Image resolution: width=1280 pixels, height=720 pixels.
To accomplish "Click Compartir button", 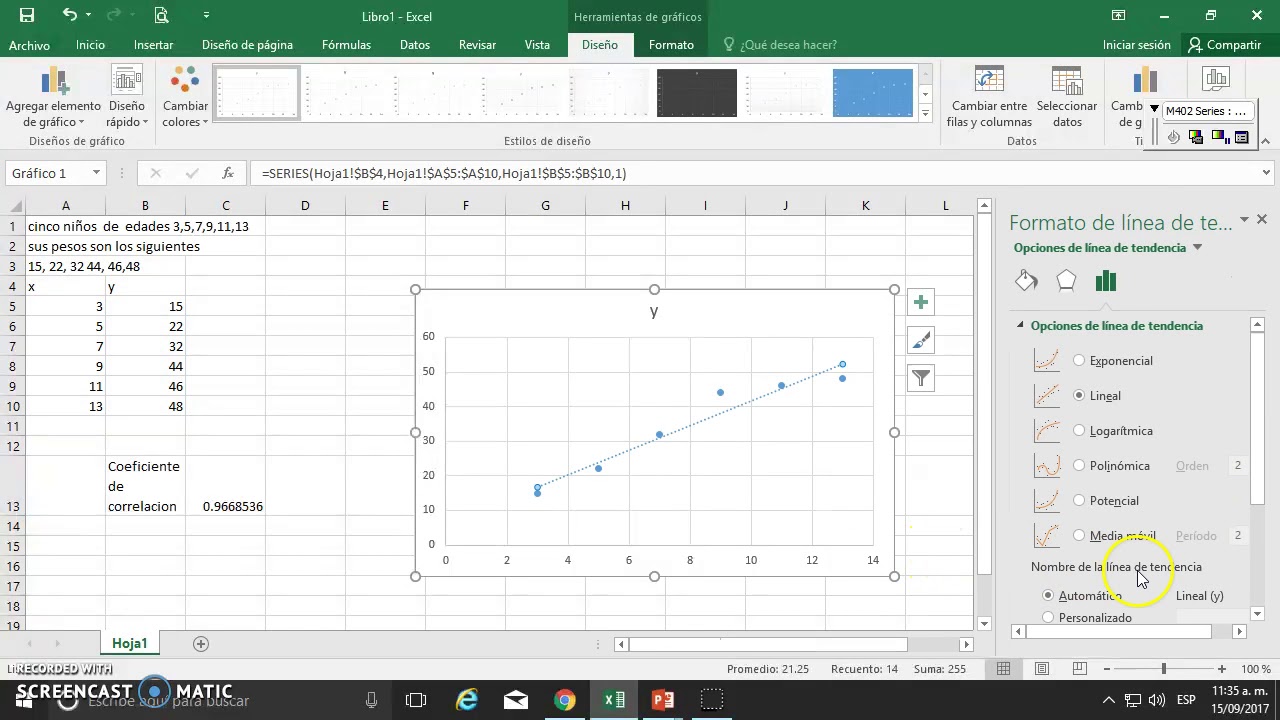I will click(x=1225, y=45).
